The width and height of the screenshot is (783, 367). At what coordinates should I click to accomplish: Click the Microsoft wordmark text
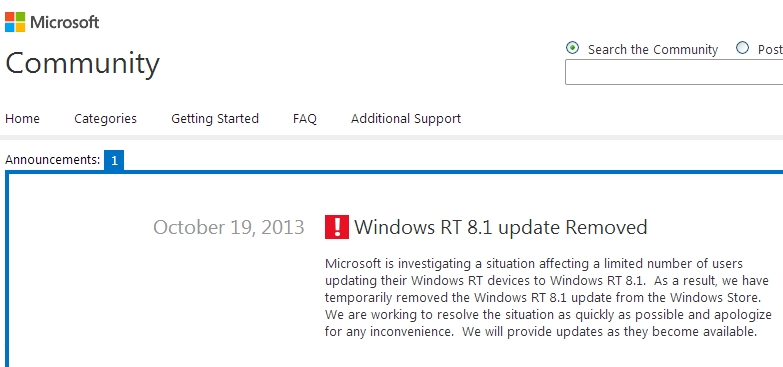(65, 22)
